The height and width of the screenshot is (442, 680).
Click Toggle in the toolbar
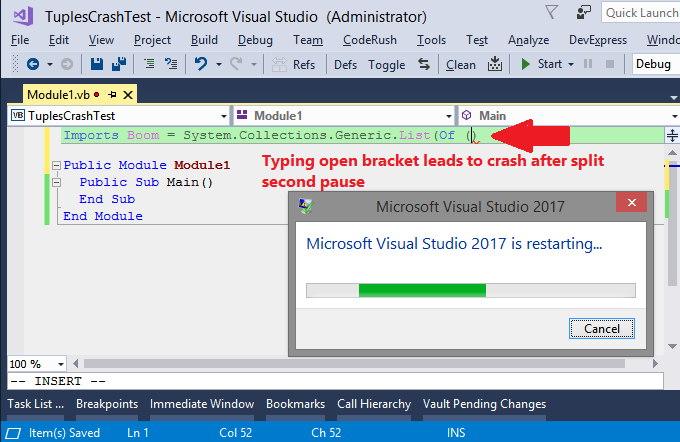[386, 65]
